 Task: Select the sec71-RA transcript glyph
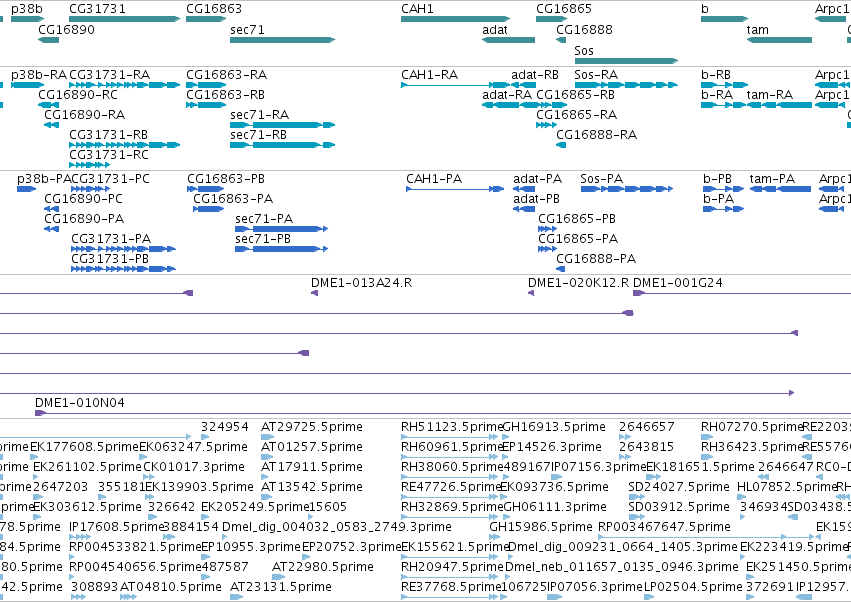(283, 125)
